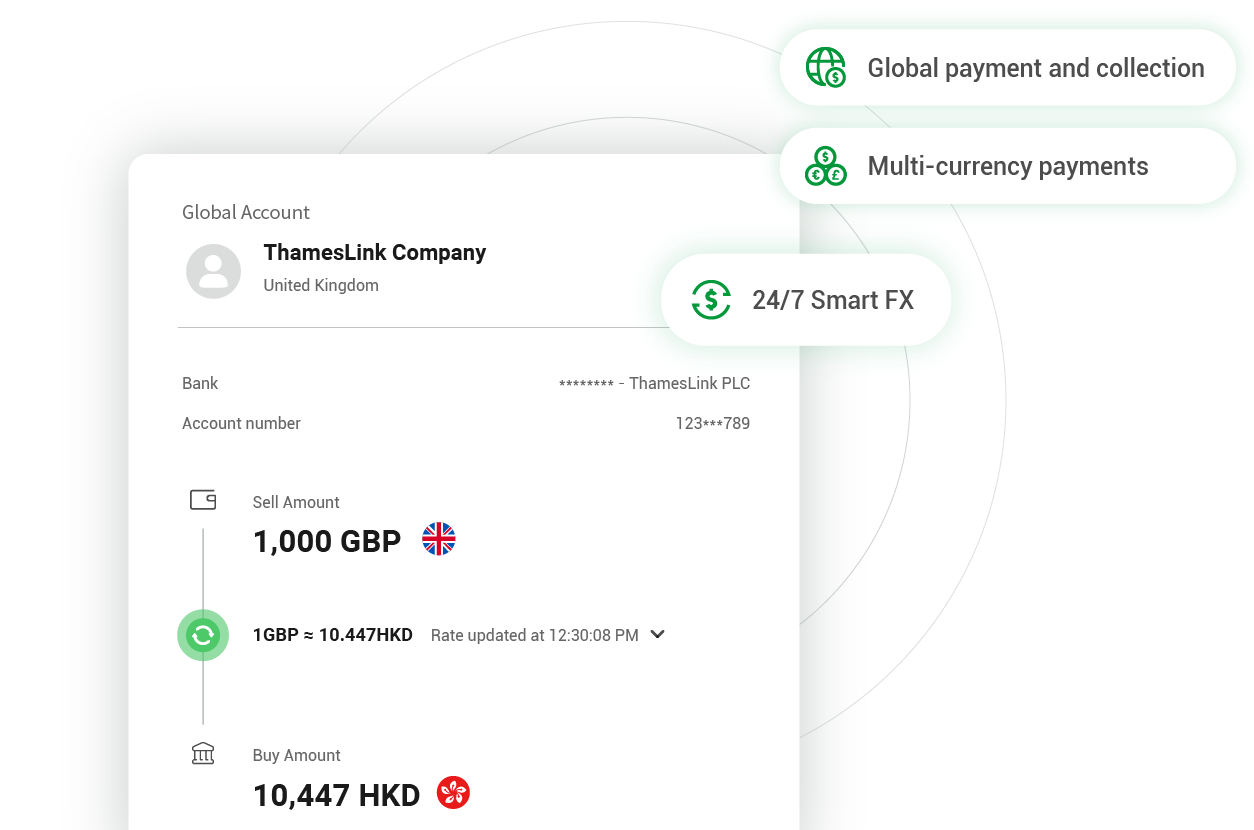Click the 1GBP ≈ 10.447HKD rate text
The height and width of the screenshot is (830, 1254).
pos(333,635)
